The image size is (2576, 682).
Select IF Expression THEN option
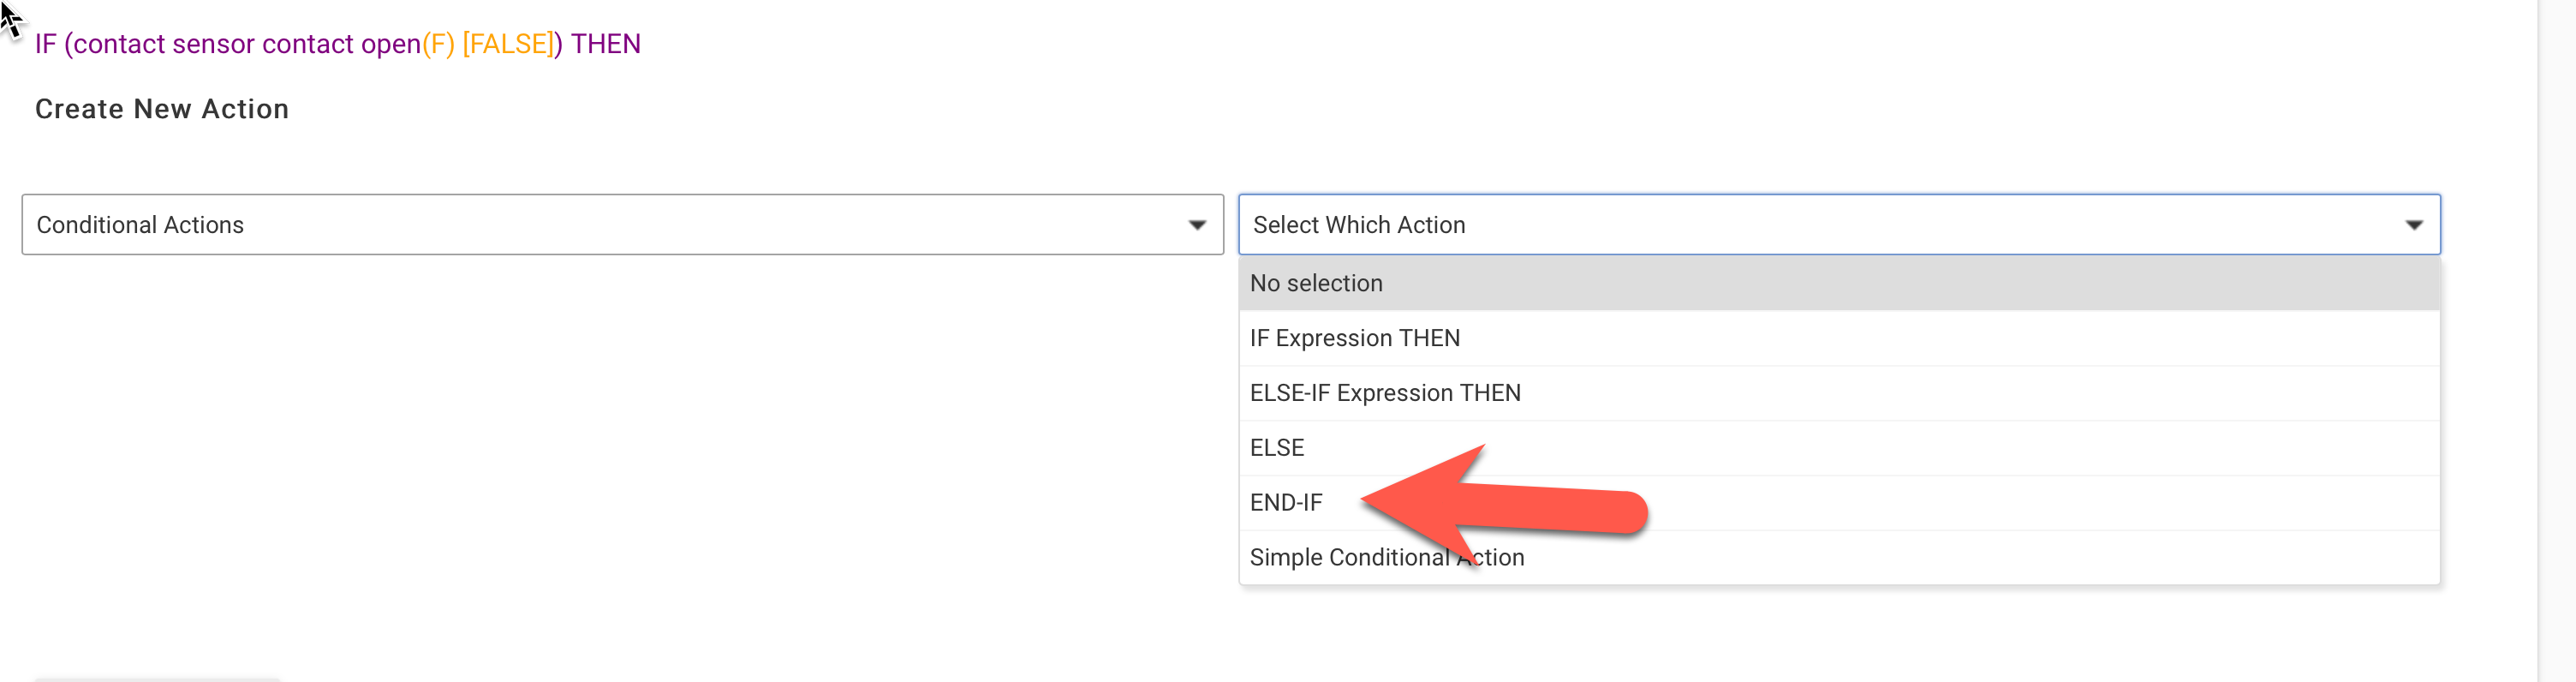pos(1839,338)
